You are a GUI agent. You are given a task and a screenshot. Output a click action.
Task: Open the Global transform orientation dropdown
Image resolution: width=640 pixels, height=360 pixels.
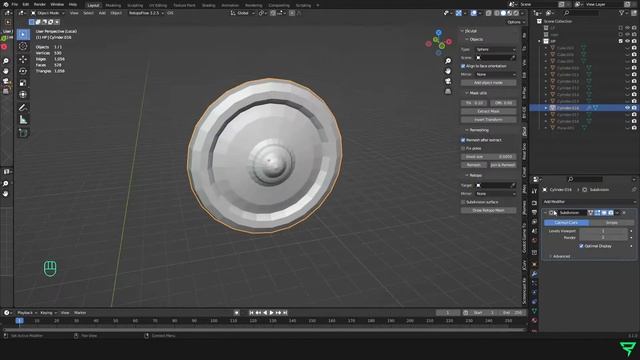click(x=242, y=13)
